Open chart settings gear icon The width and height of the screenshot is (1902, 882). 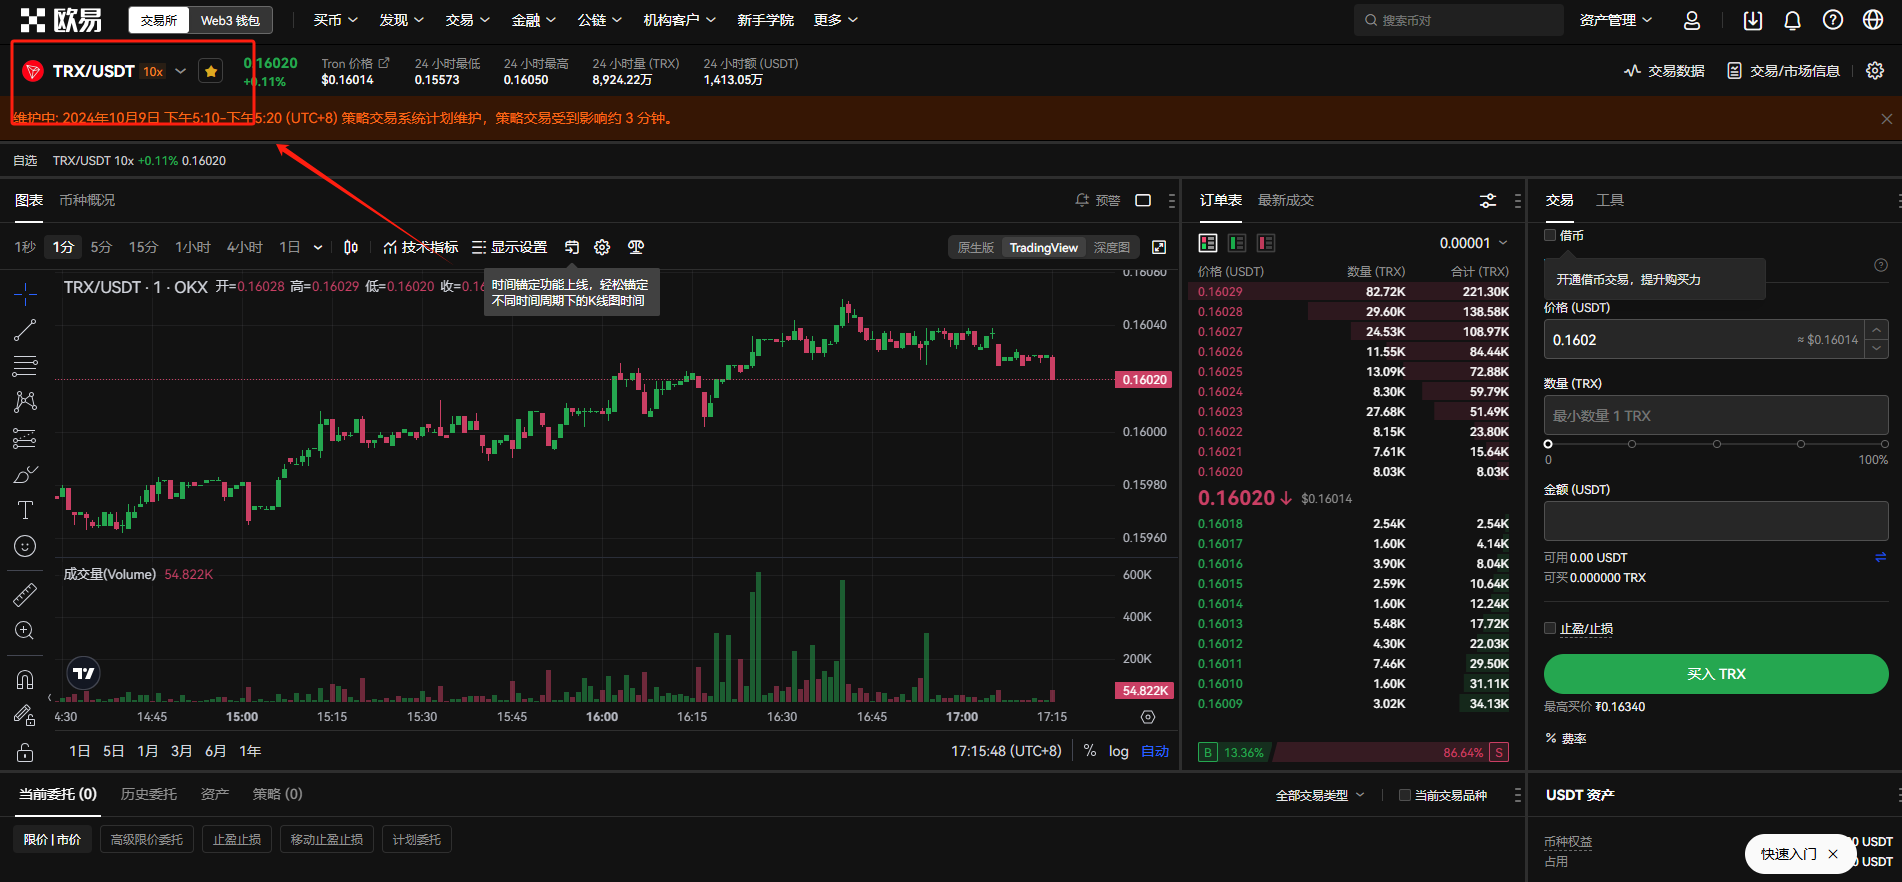point(602,247)
